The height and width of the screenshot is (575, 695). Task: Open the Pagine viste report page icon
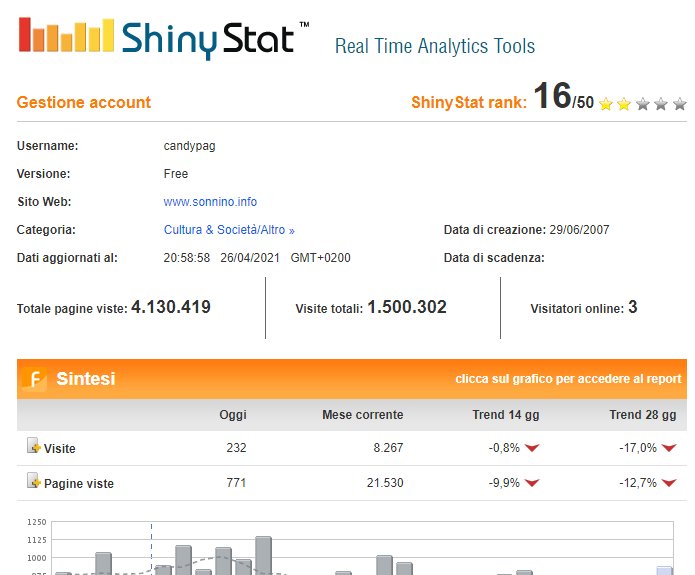click(x=34, y=481)
